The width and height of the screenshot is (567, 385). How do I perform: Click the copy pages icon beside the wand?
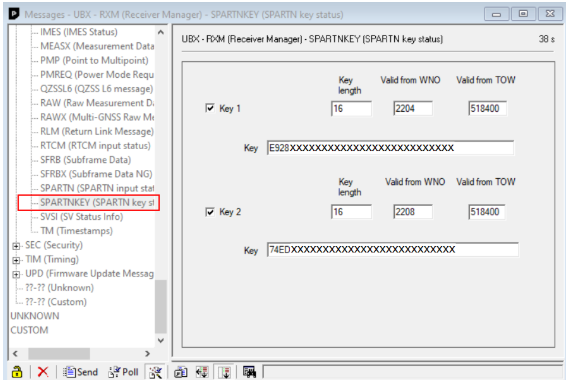(180, 372)
